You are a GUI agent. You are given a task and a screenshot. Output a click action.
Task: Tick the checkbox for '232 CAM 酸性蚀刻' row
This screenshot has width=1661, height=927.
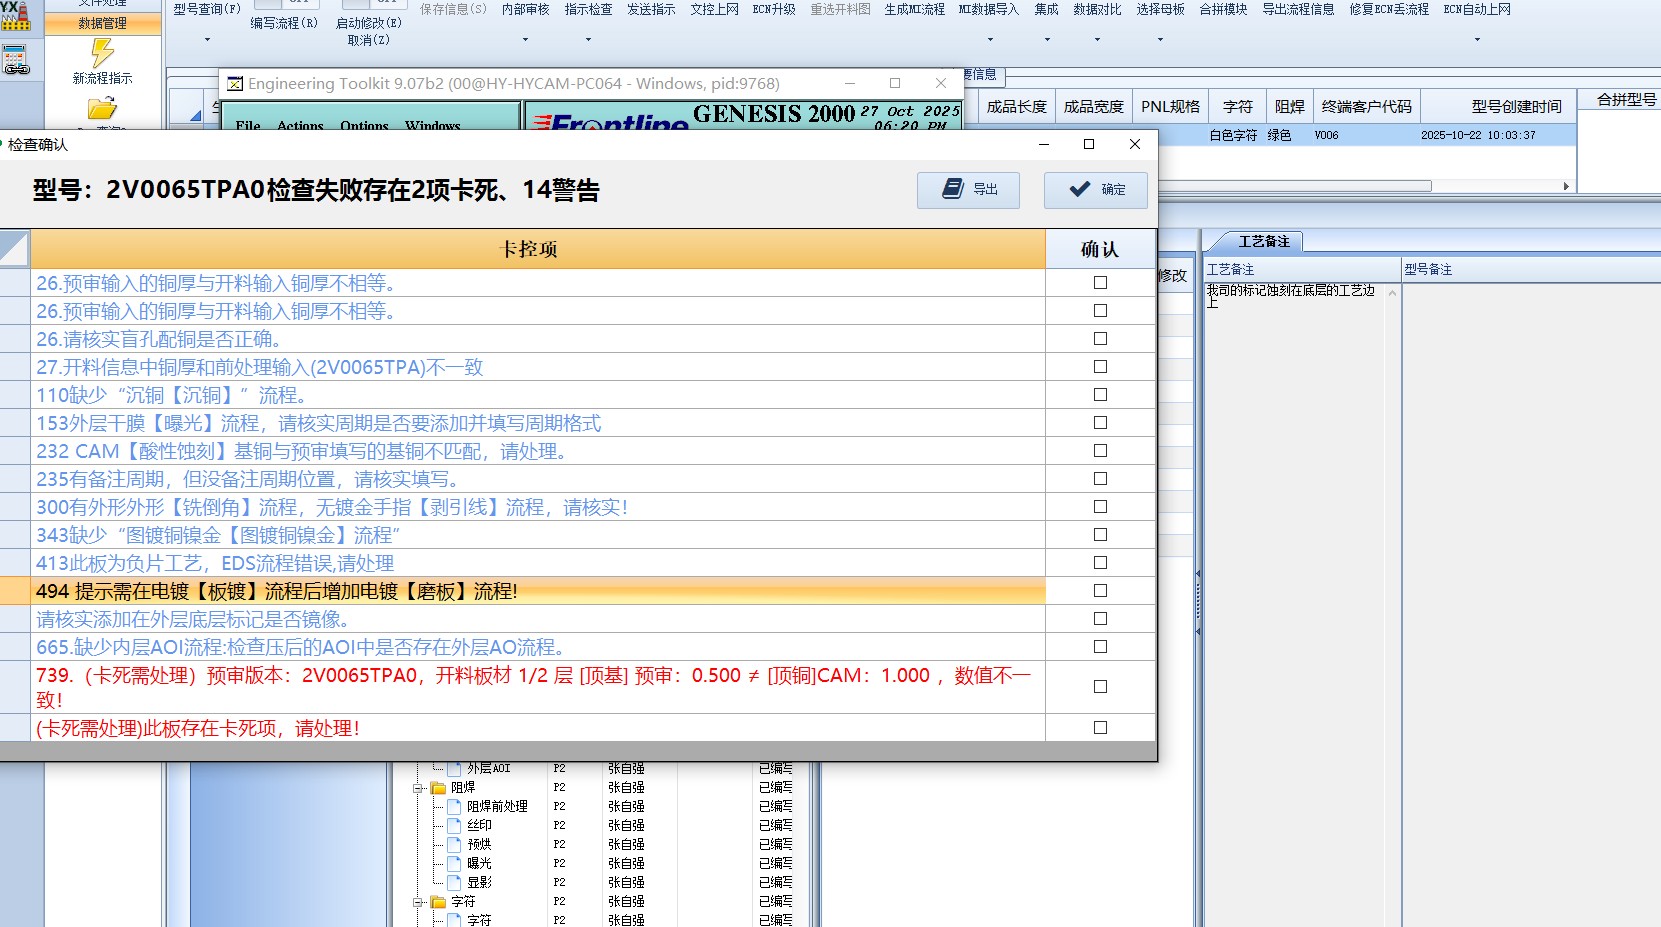1100,451
